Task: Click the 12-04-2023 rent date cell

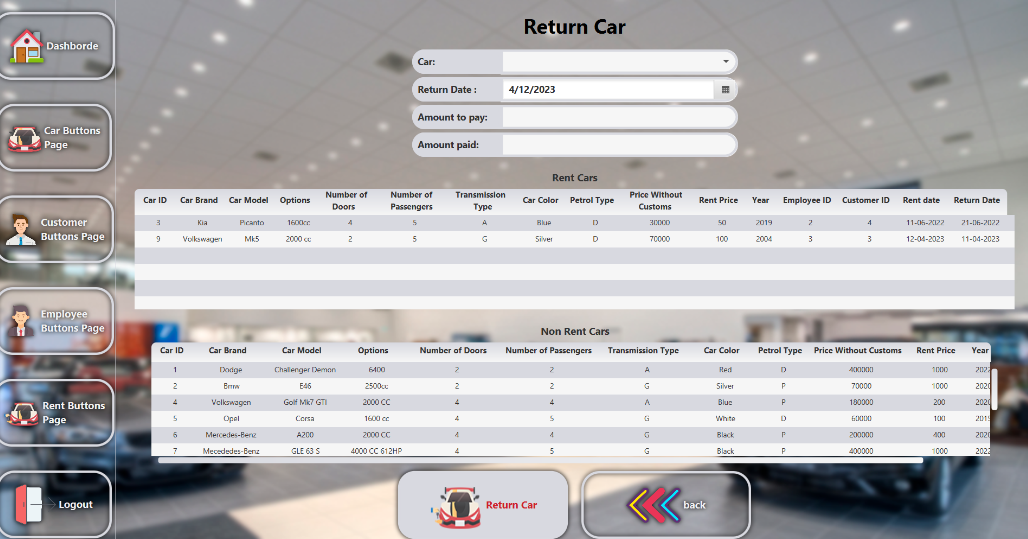Action: pos(925,239)
